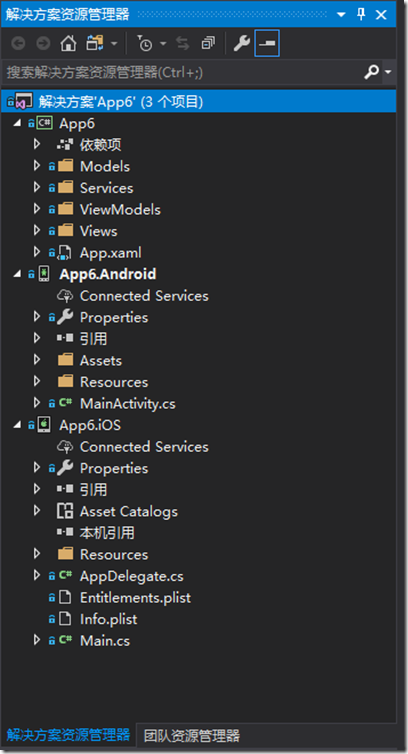Open the search options dropdown arrow
The height and width of the screenshot is (754, 408).
388,73
